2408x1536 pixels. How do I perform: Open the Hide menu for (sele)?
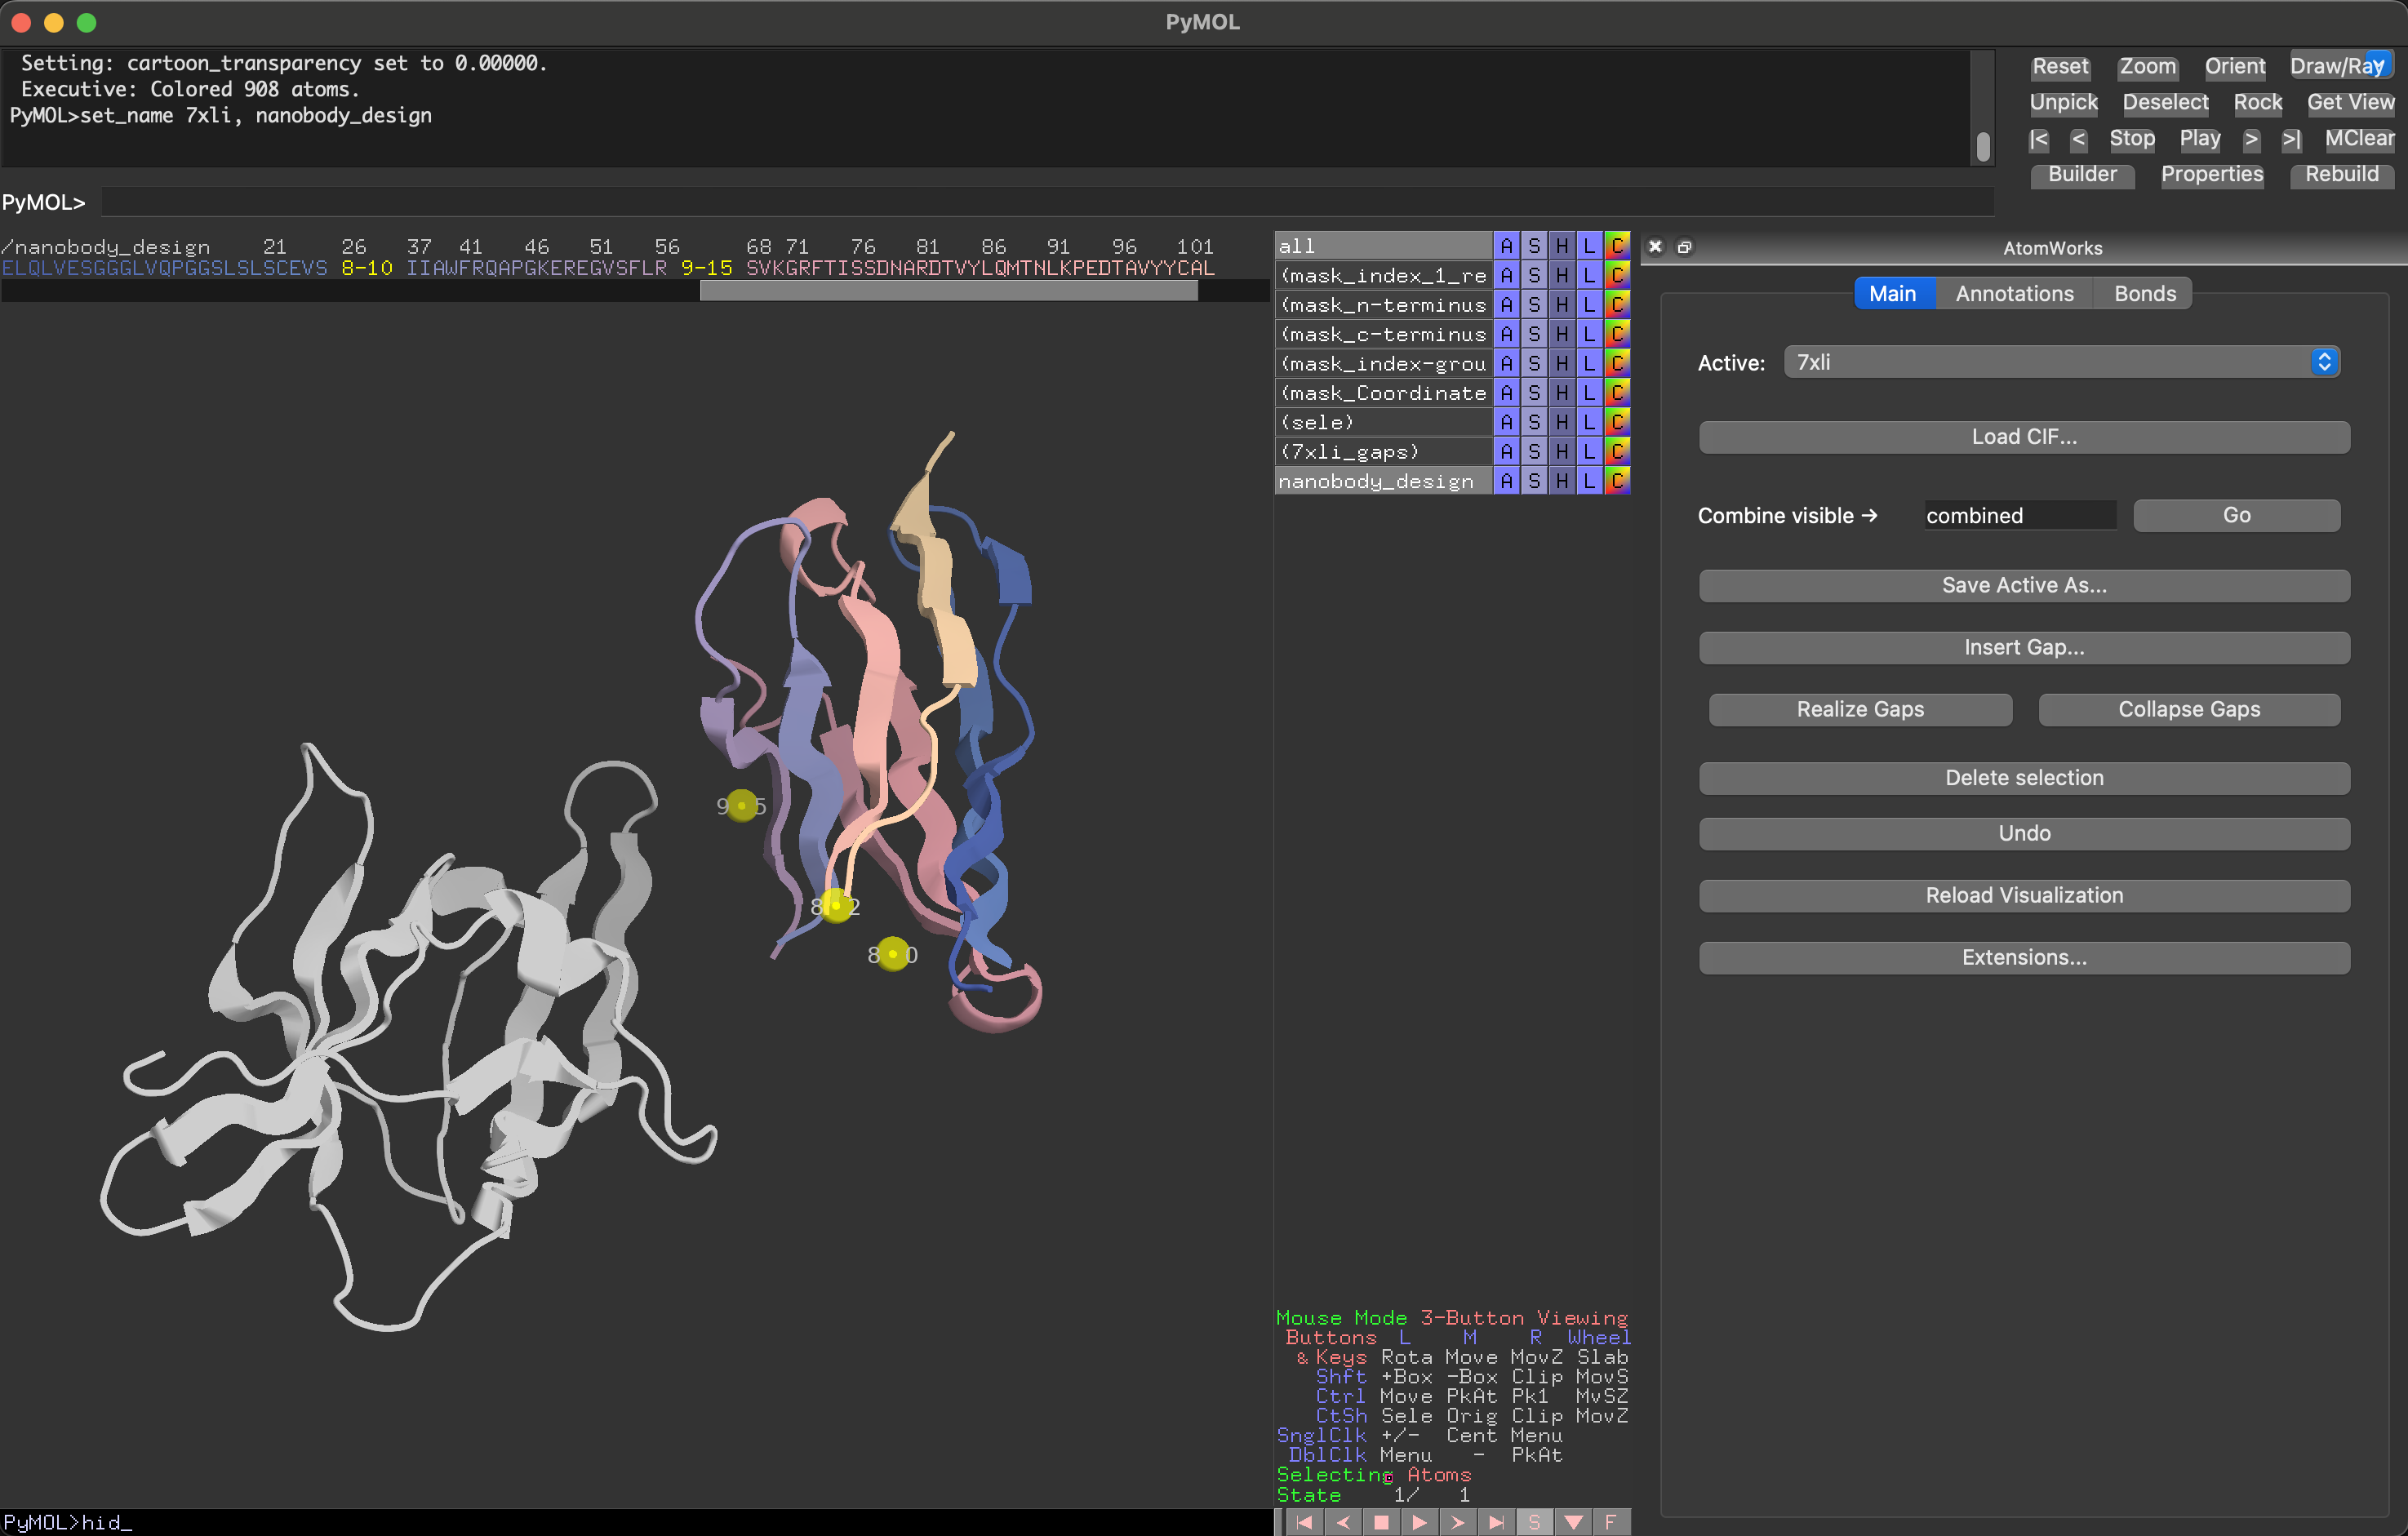[1561, 422]
